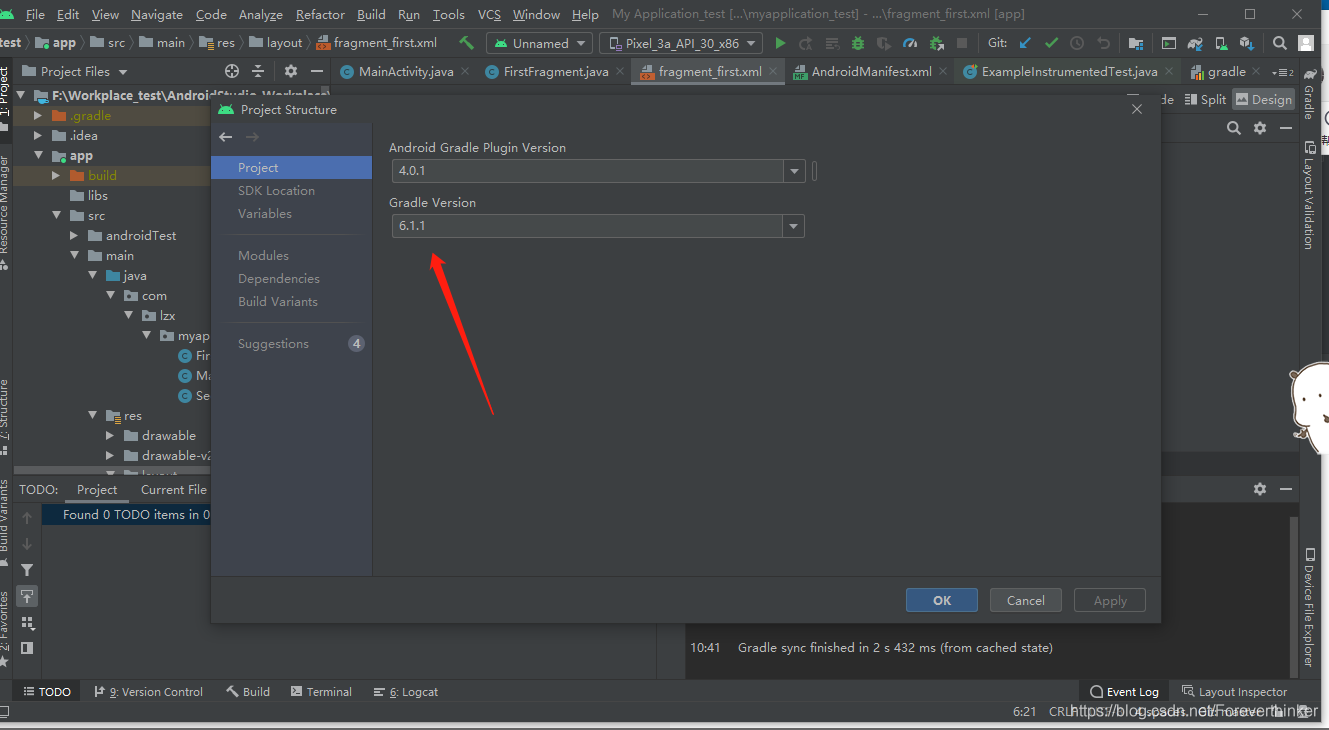Open Search Everywhere with the magnifier icon
Screen dimensions: 1329x730
click(x=1279, y=43)
